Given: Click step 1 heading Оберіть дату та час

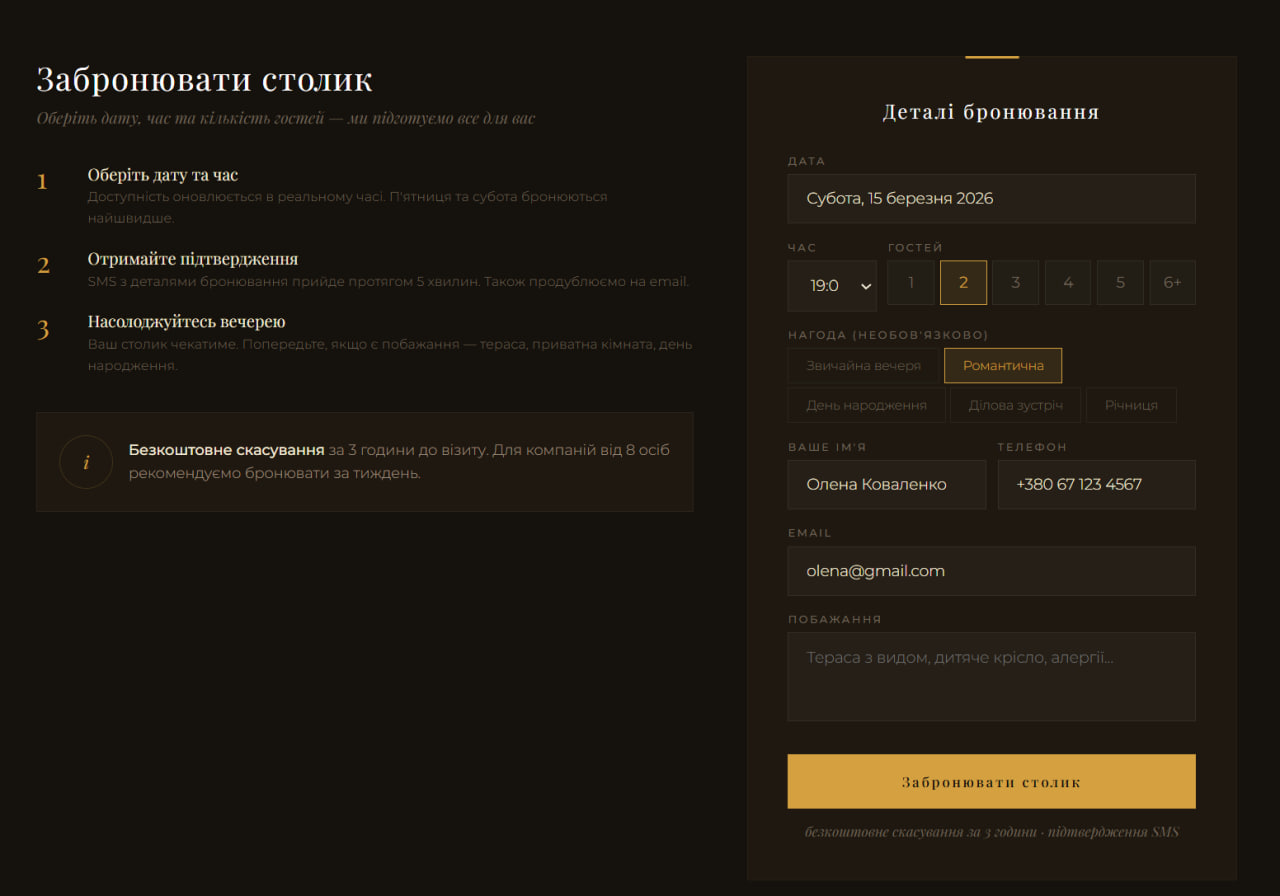Looking at the screenshot, I should point(163,175).
